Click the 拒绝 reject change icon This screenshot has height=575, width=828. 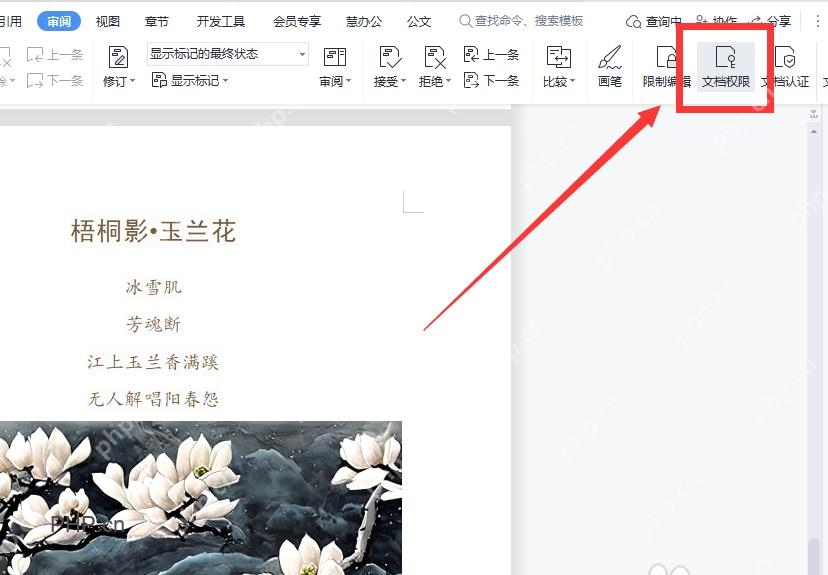[x=435, y=58]
